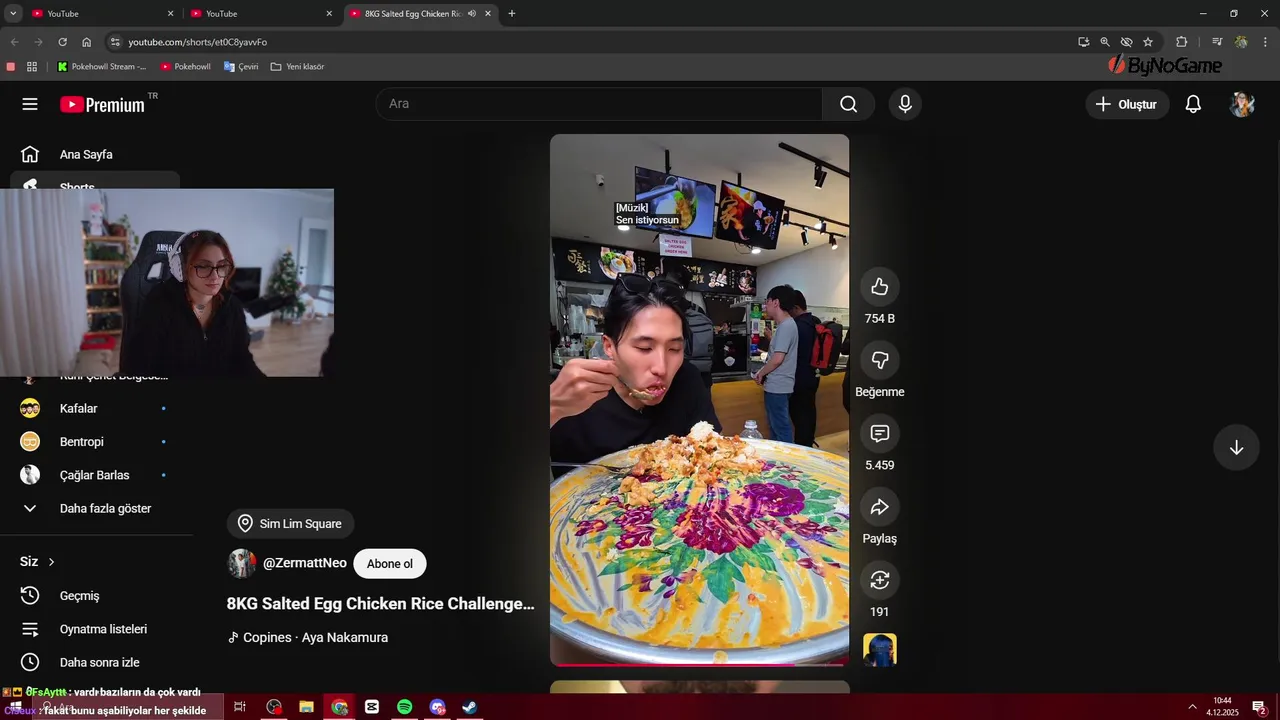Open File Explorer from the taskbar
The width and height of the screenshot is (1280, 720).
307,707
